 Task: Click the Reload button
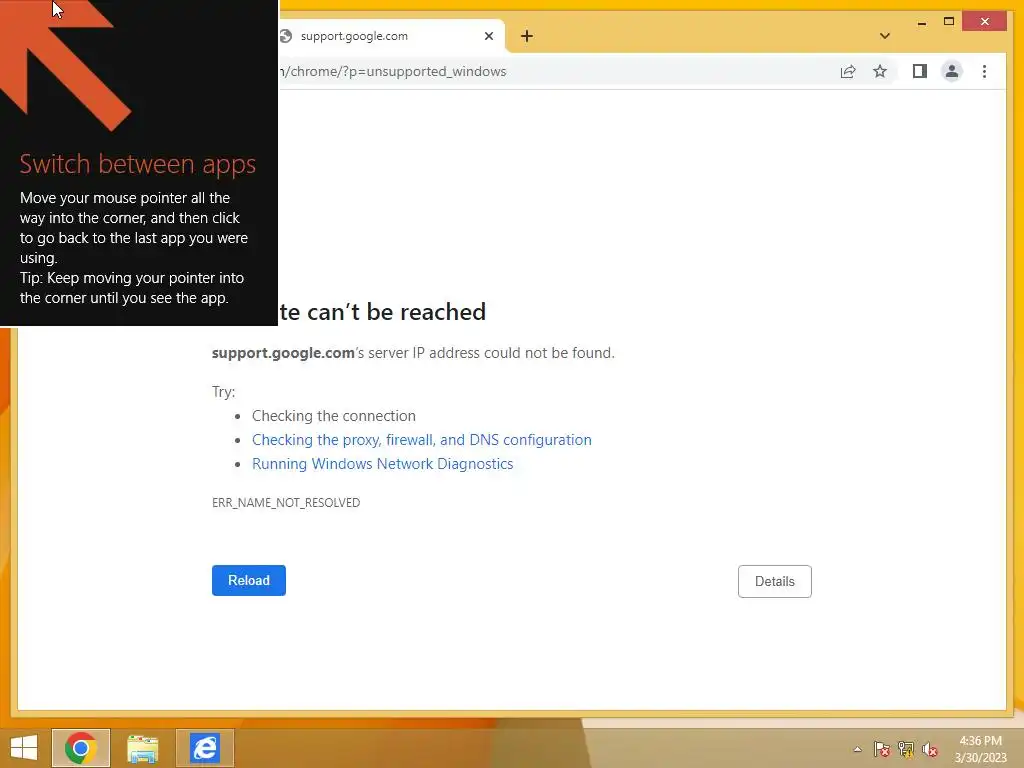pyautogui.click(x=249, y=581)
